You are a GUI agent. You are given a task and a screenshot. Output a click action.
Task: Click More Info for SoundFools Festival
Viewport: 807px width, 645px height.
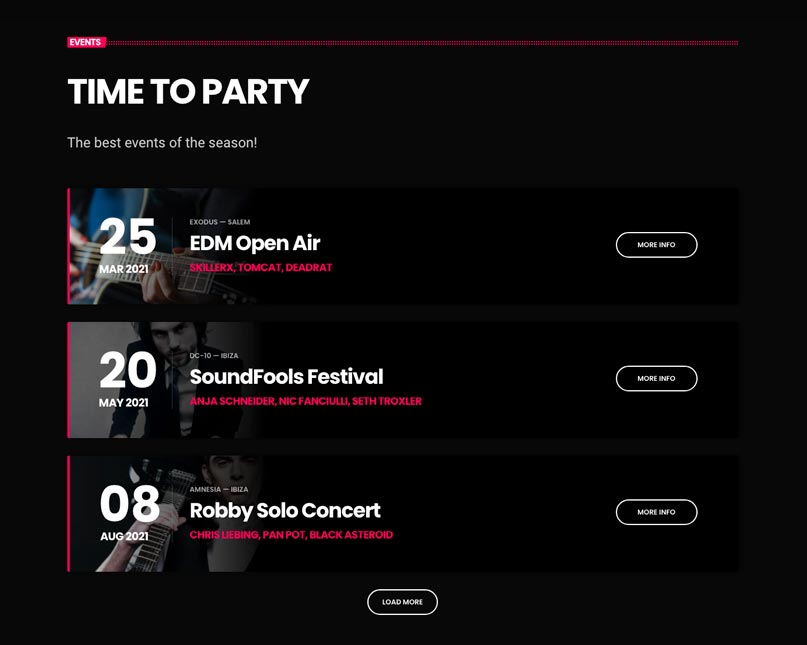[656, 379]
